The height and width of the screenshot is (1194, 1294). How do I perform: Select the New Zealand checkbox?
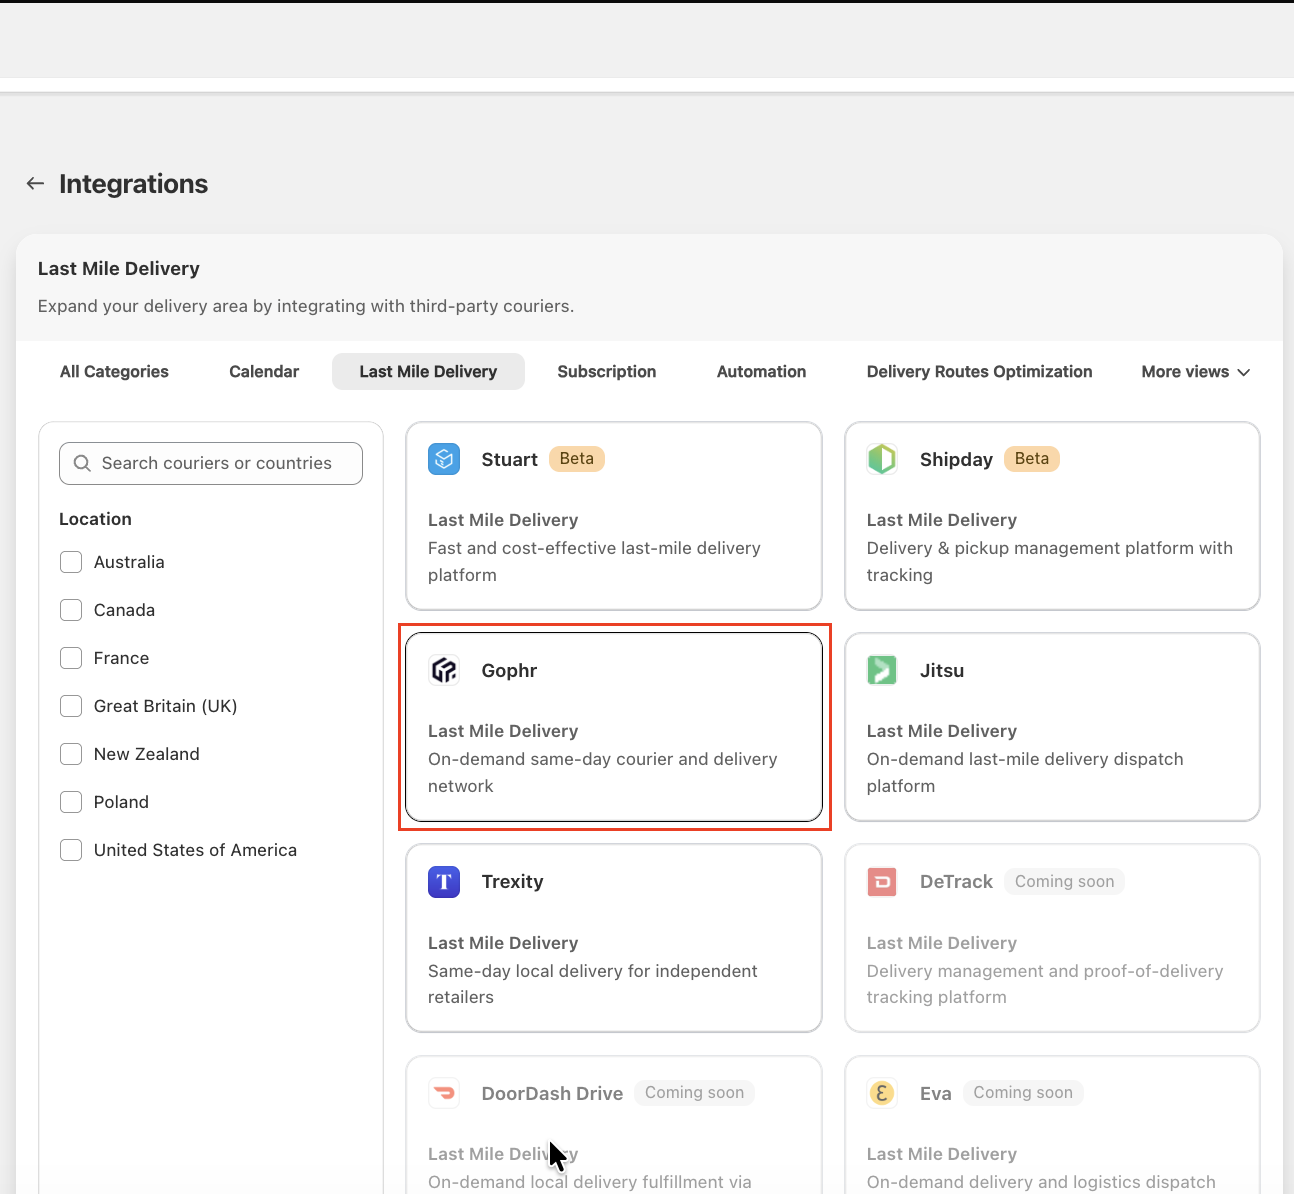click(71, 754)
